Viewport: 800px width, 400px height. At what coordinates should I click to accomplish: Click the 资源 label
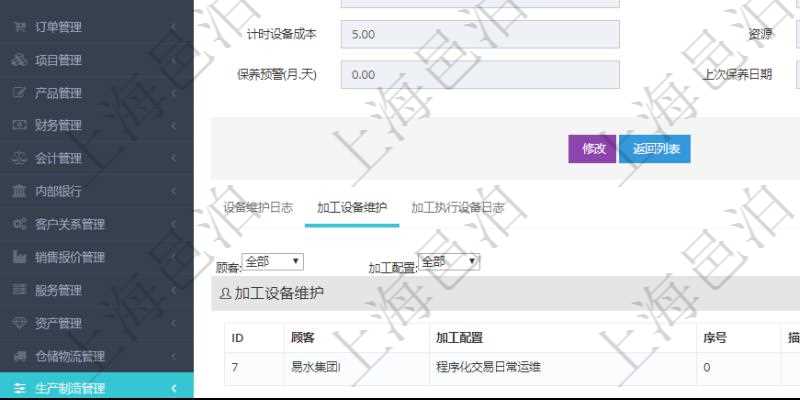[760, 34]
